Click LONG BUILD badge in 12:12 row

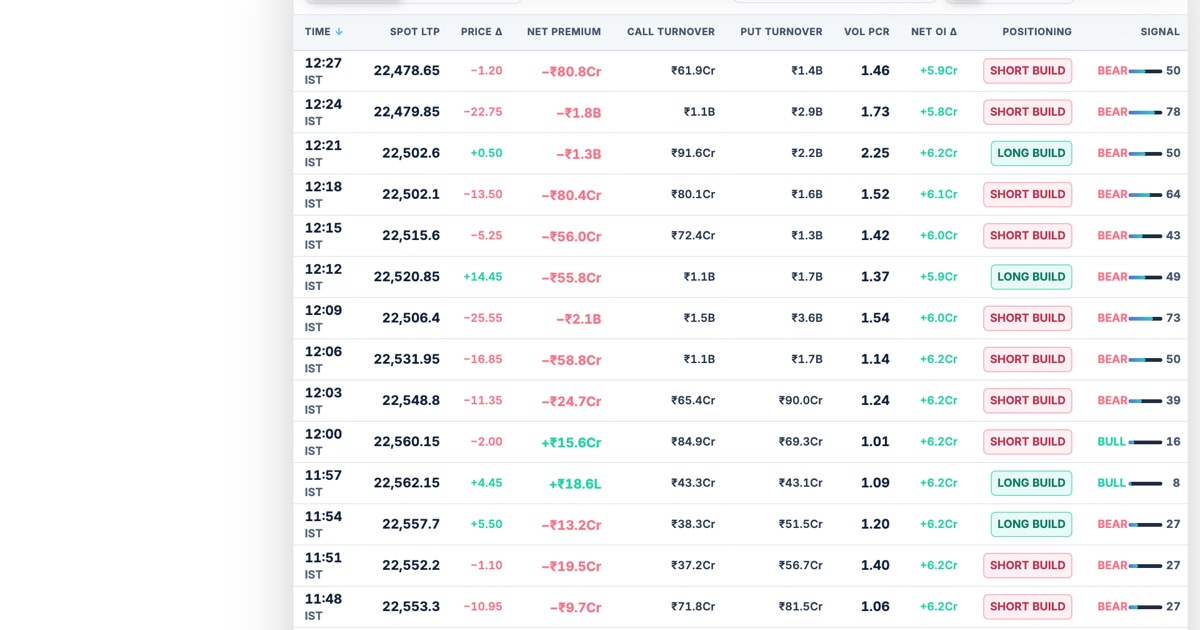pos(1031,277)
